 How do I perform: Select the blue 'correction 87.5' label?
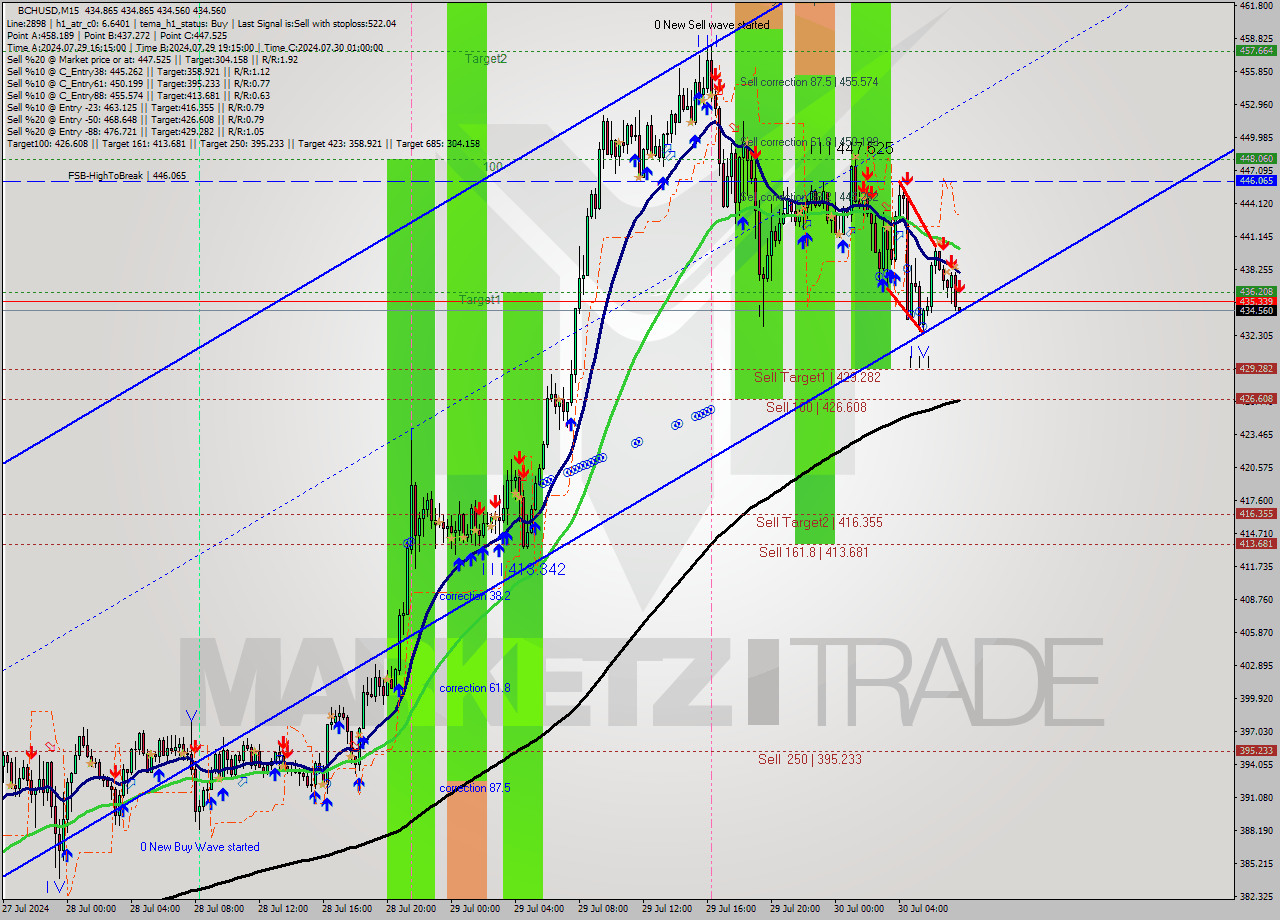pyautogui.click(x=475, y=788)
